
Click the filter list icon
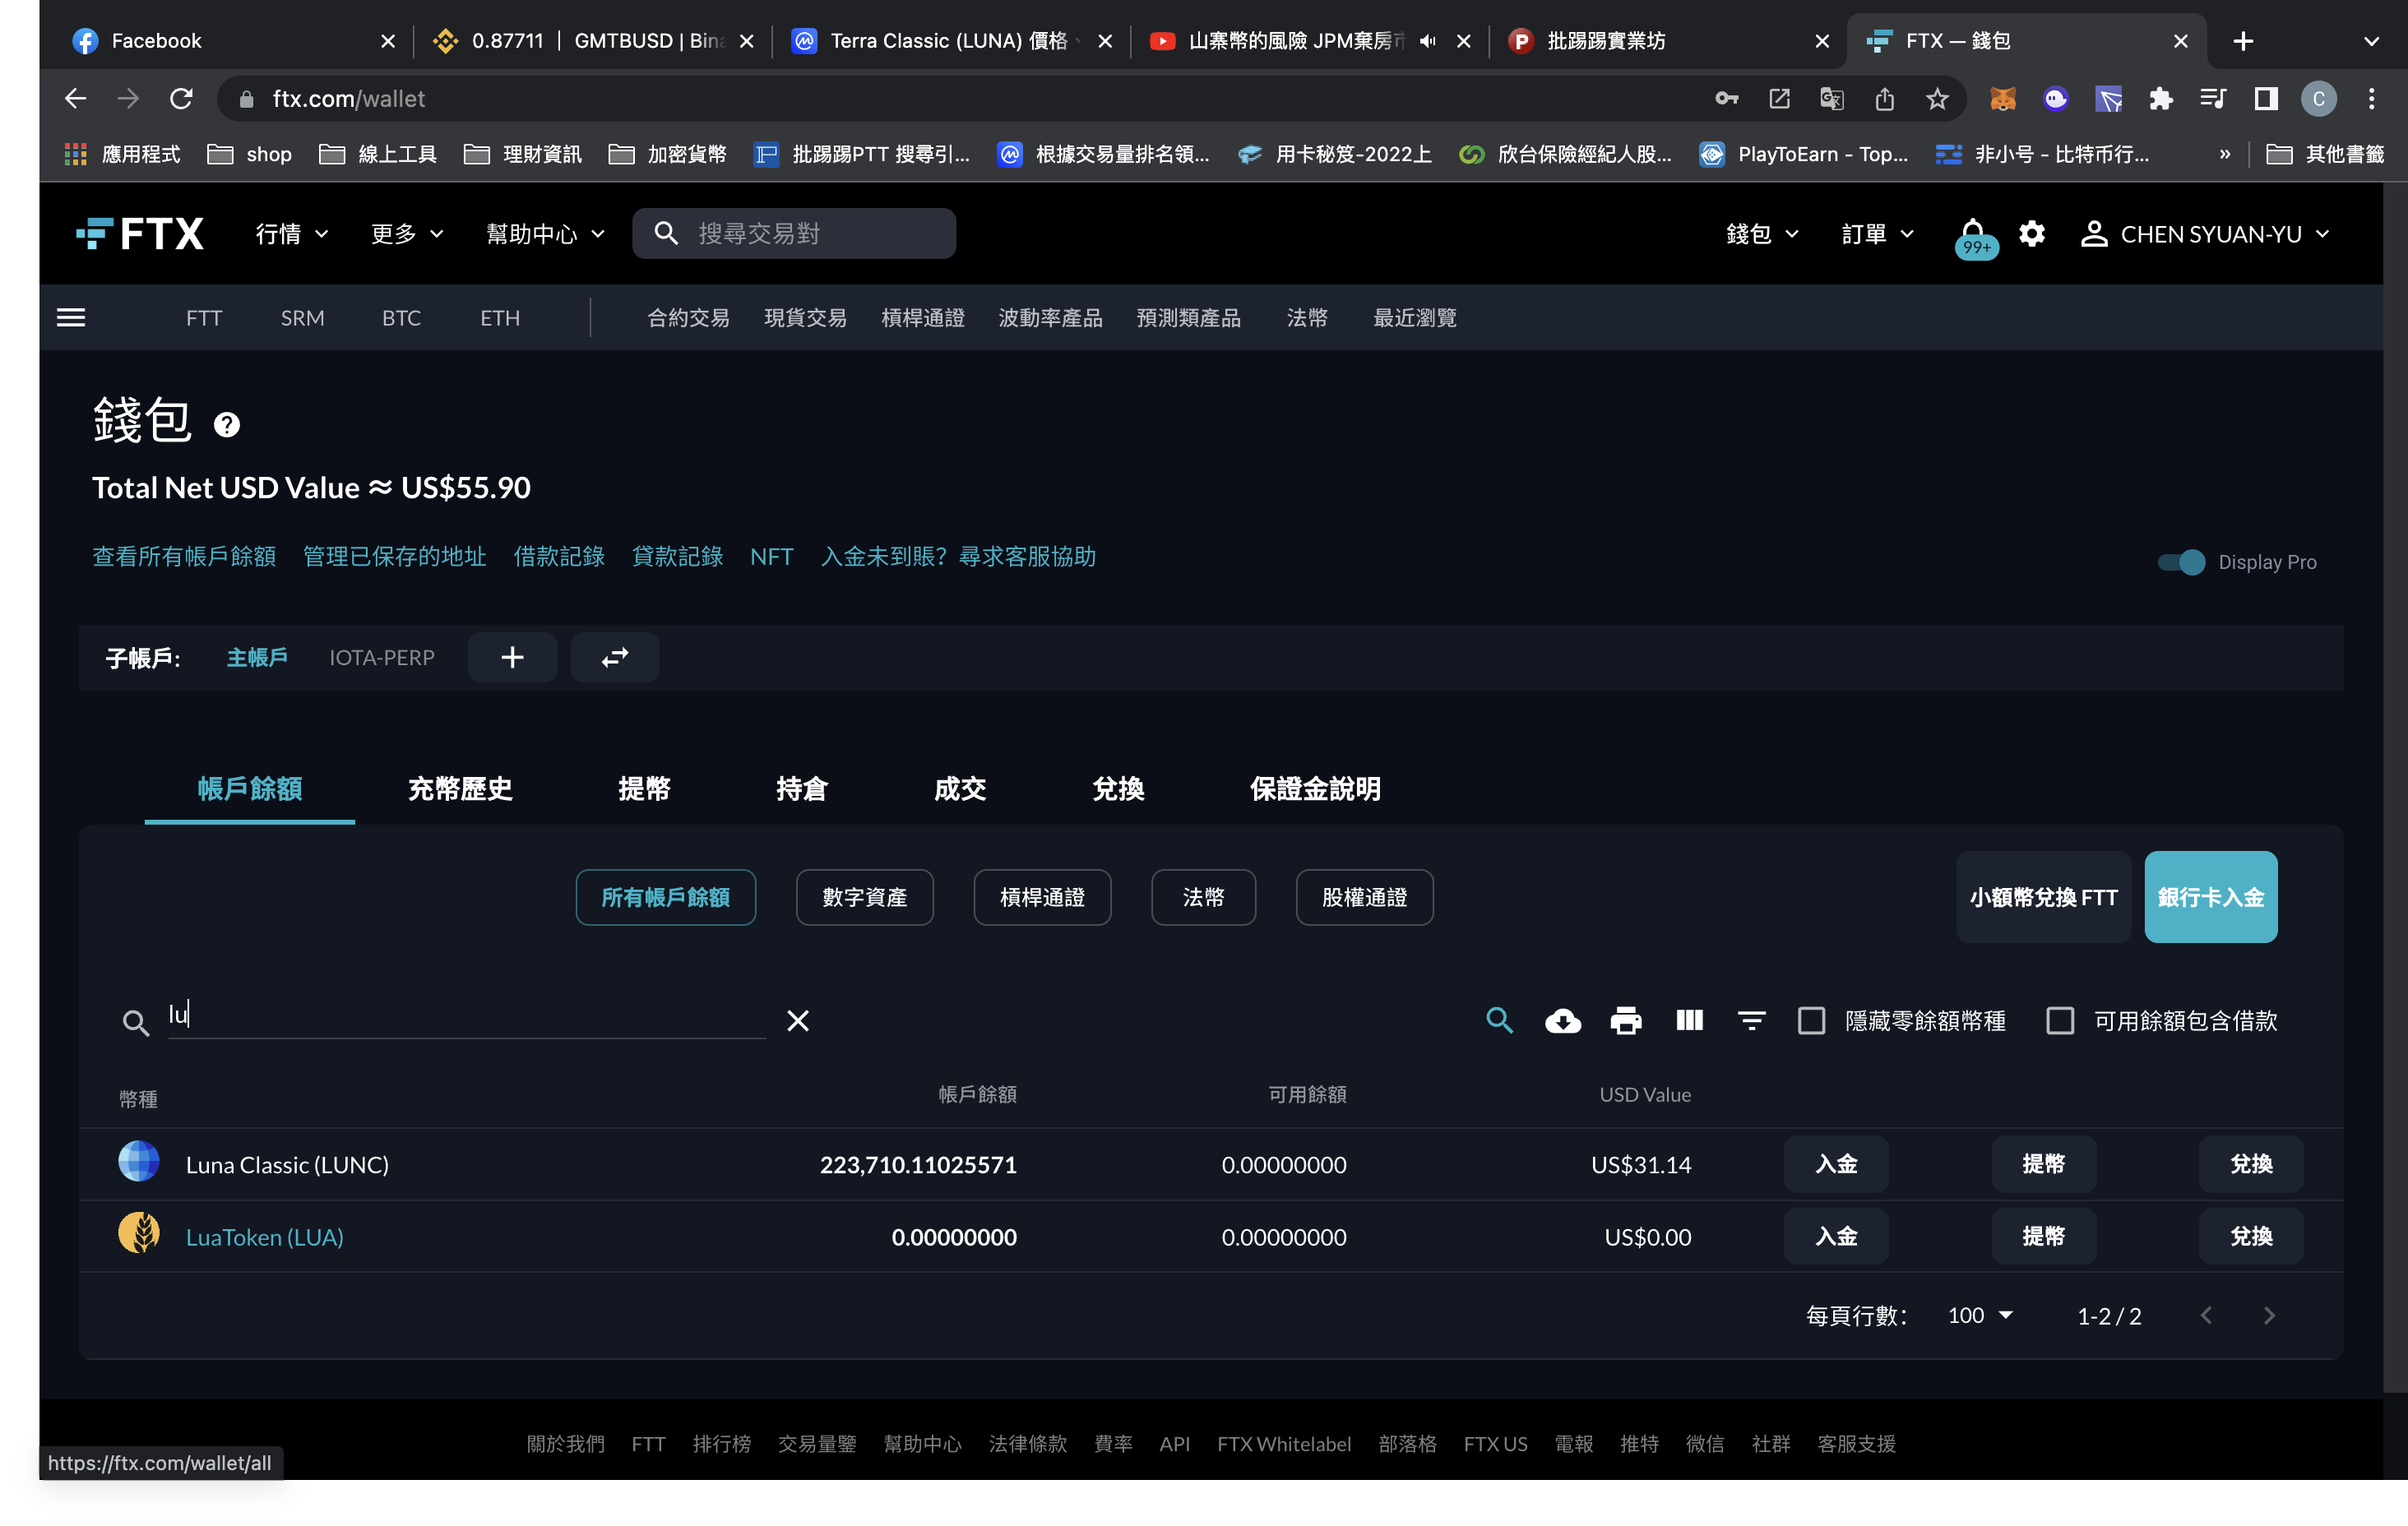click(1751, 1020)
